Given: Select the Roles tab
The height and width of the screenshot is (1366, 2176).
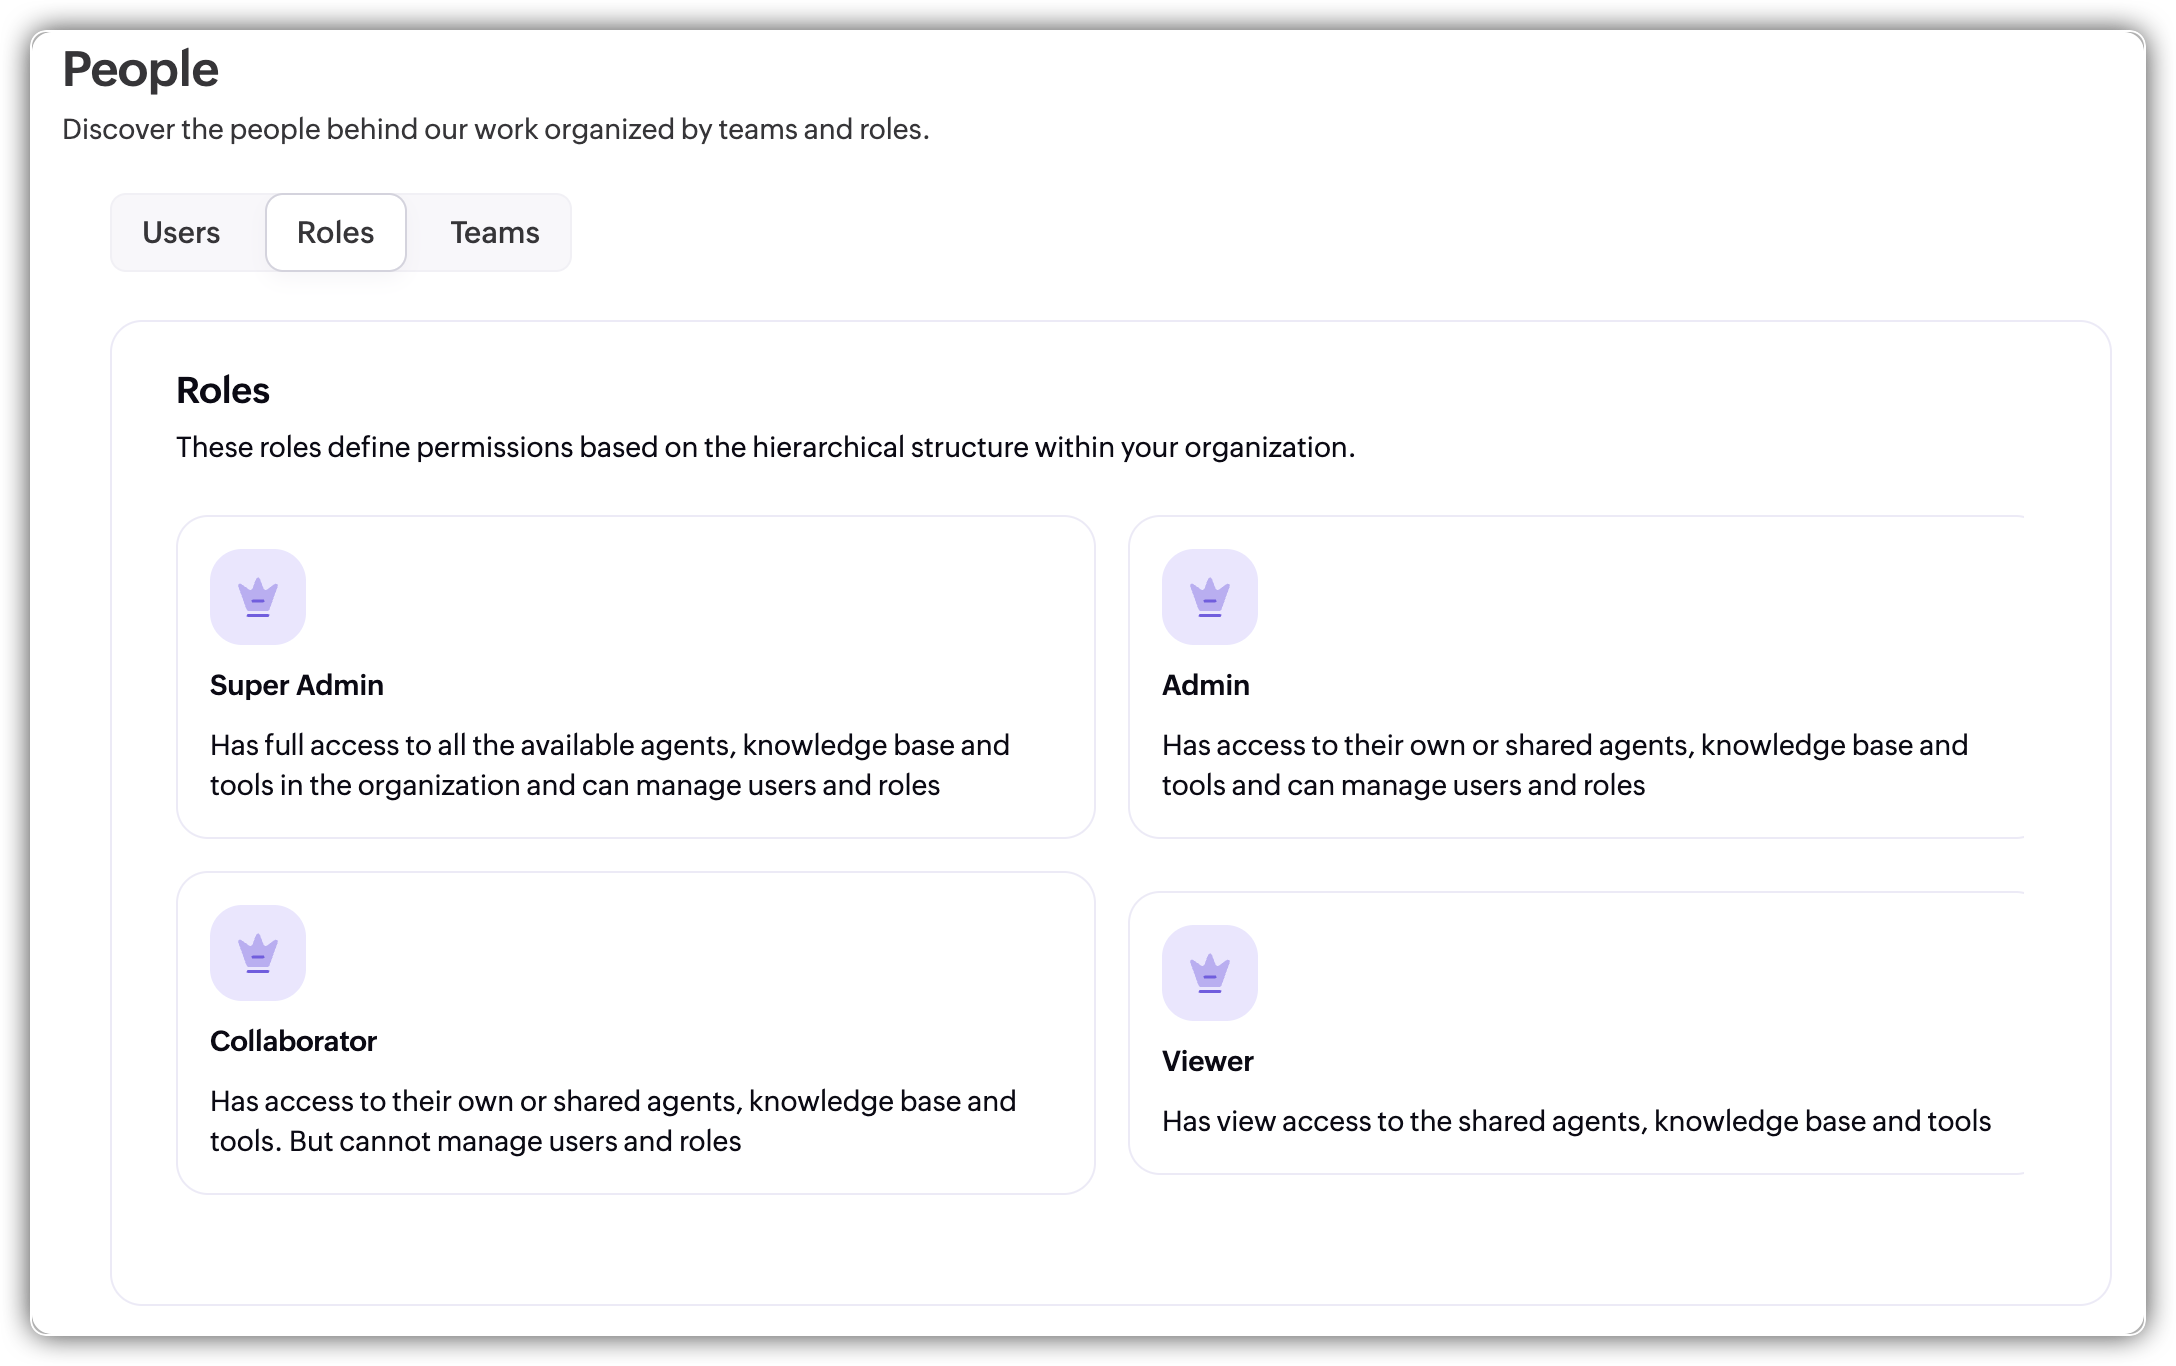Looking at the screenshot, I should (x=336, y=233).
